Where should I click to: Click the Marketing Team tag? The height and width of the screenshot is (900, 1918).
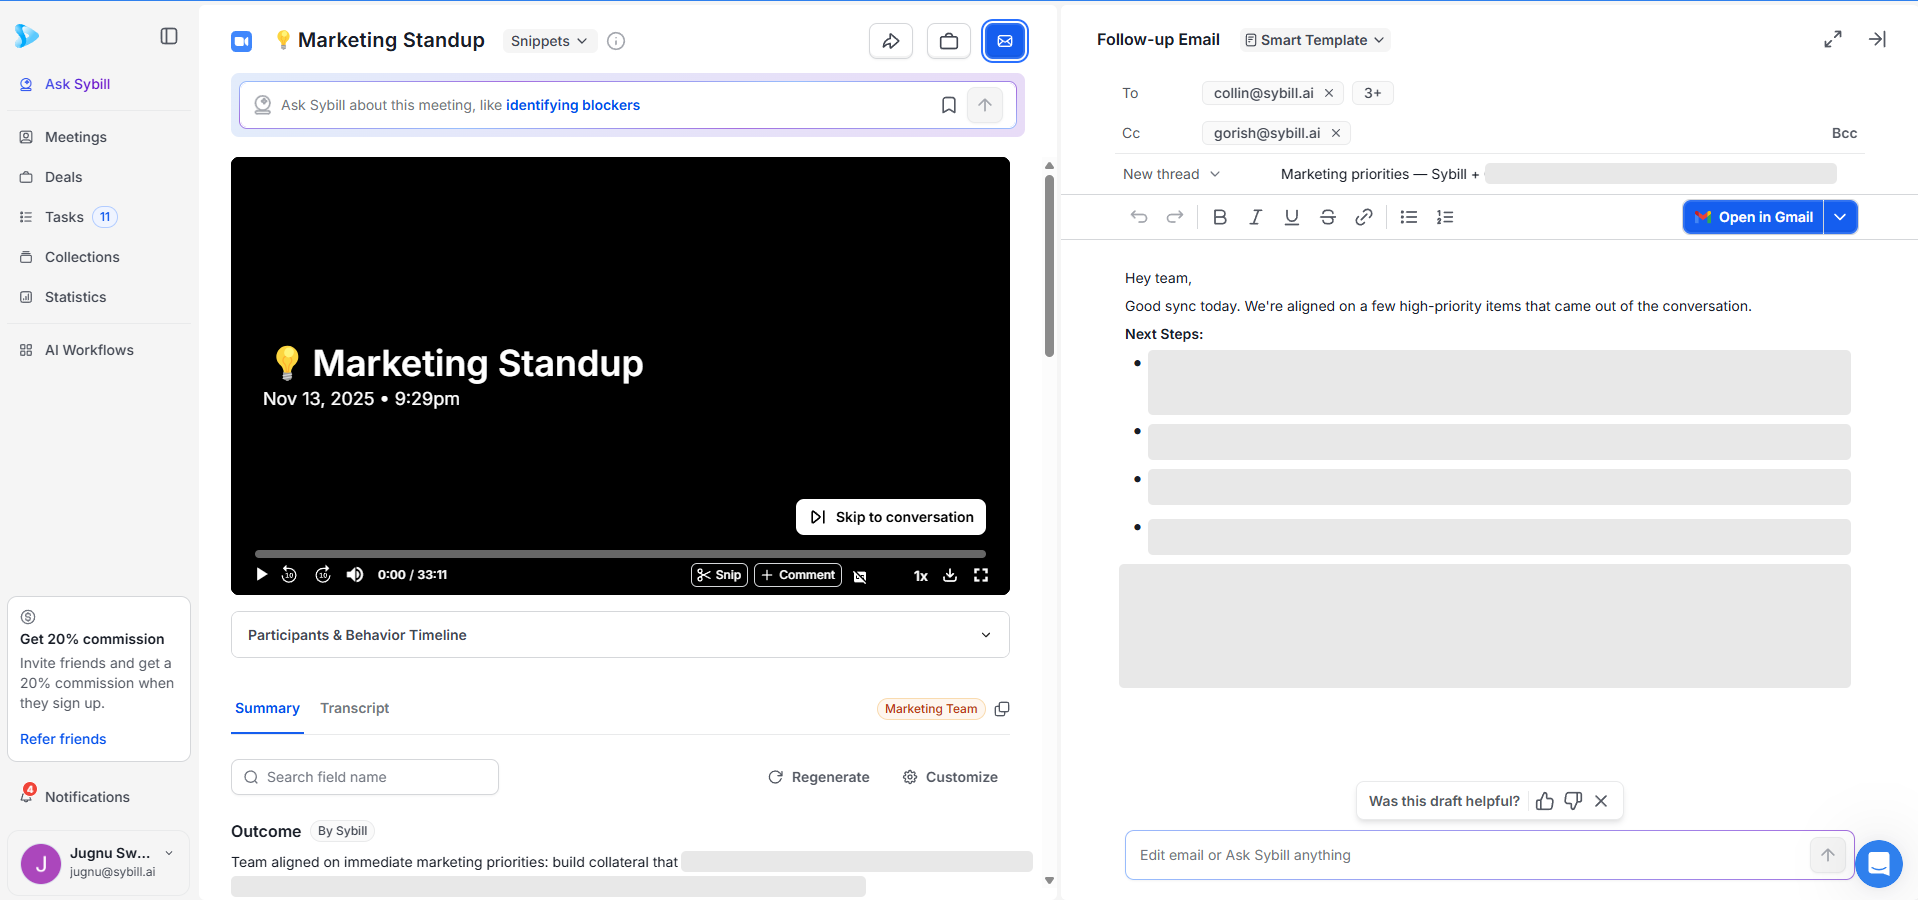931,709
